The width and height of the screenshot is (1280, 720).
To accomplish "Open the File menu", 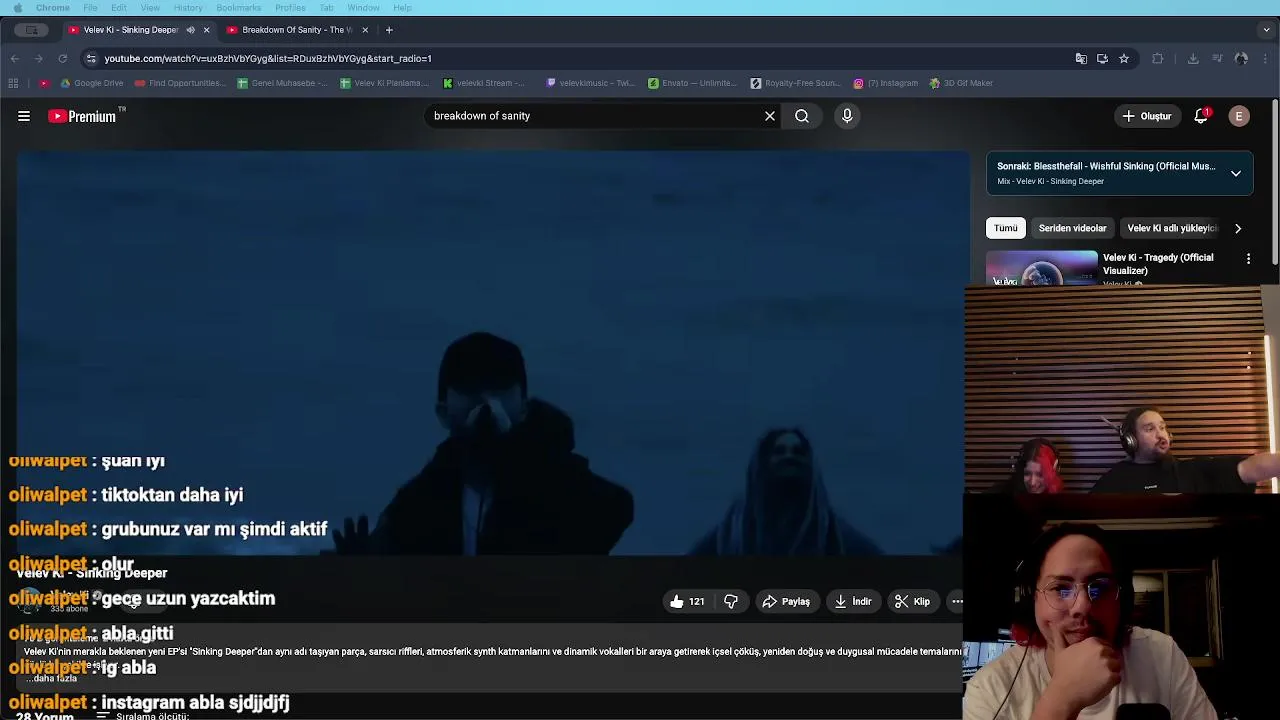I will coord(90,8).
